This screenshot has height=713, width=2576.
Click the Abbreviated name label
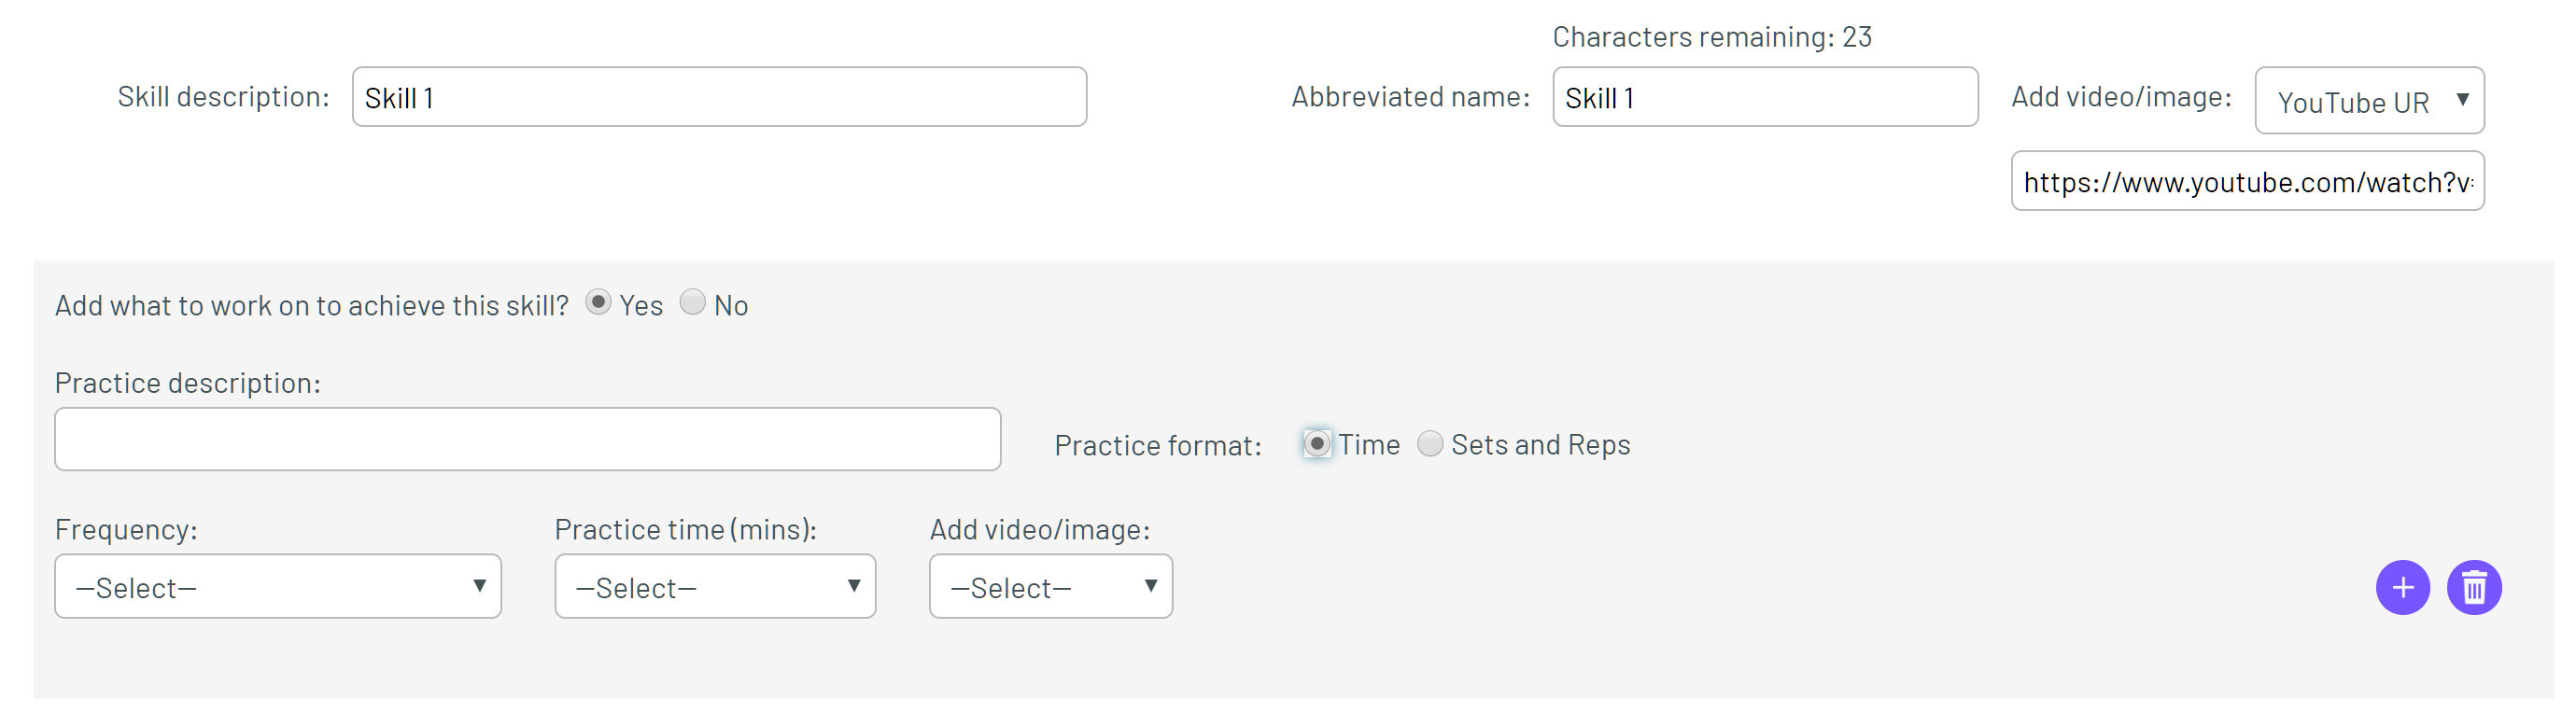[x=1410, y=97]
